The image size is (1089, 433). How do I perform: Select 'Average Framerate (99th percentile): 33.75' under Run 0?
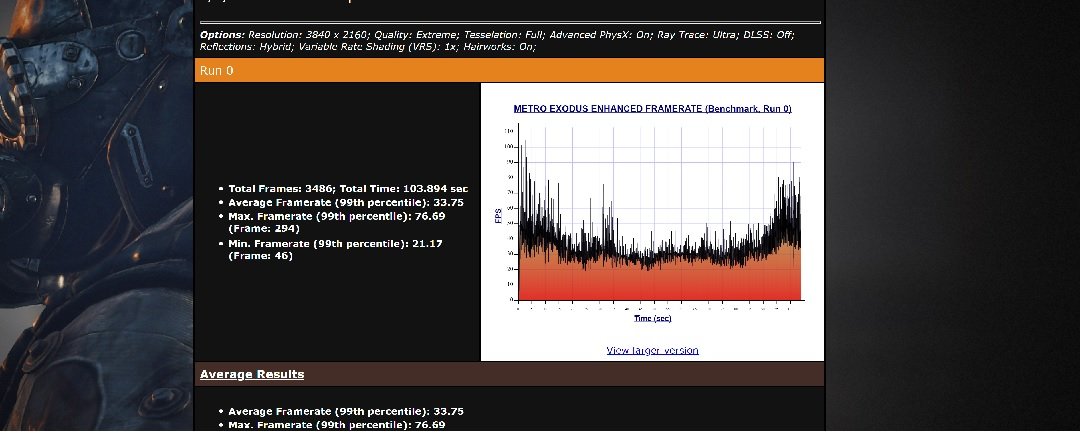coord(346,202)
